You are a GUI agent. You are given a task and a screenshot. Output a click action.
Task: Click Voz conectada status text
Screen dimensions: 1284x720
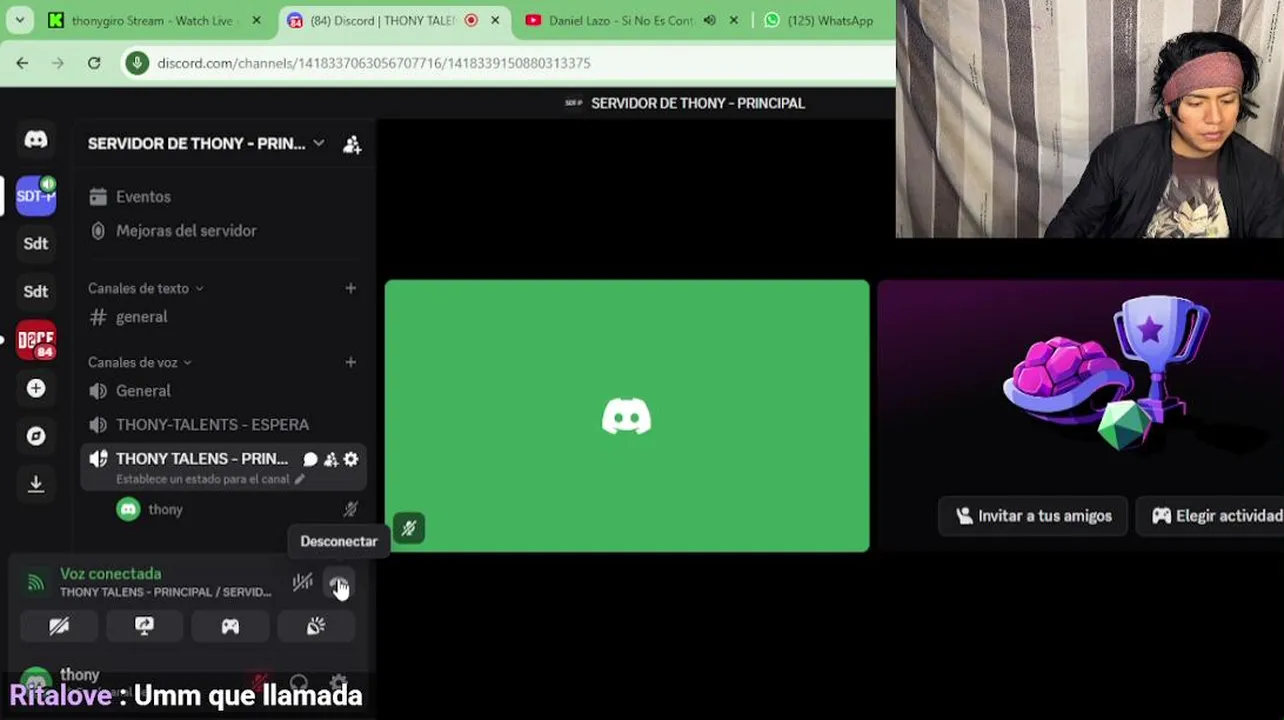click(110, 574)
